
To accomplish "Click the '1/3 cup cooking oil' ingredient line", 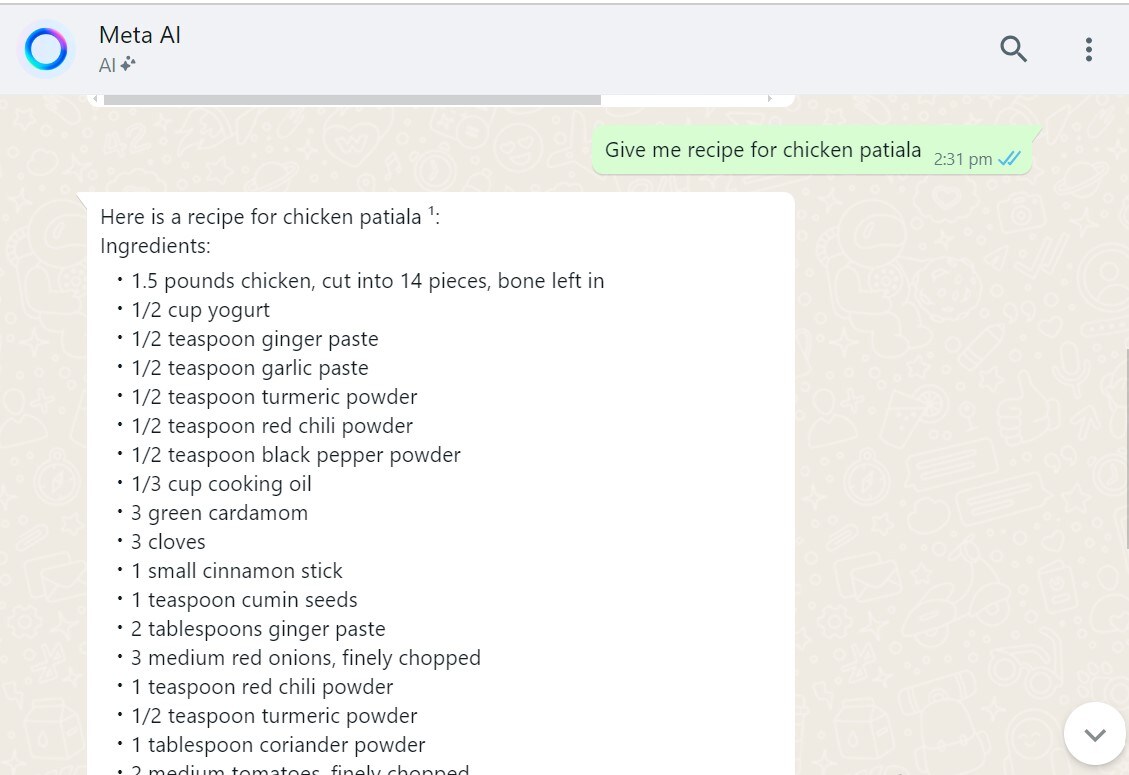I will click(x=221, y=484).
